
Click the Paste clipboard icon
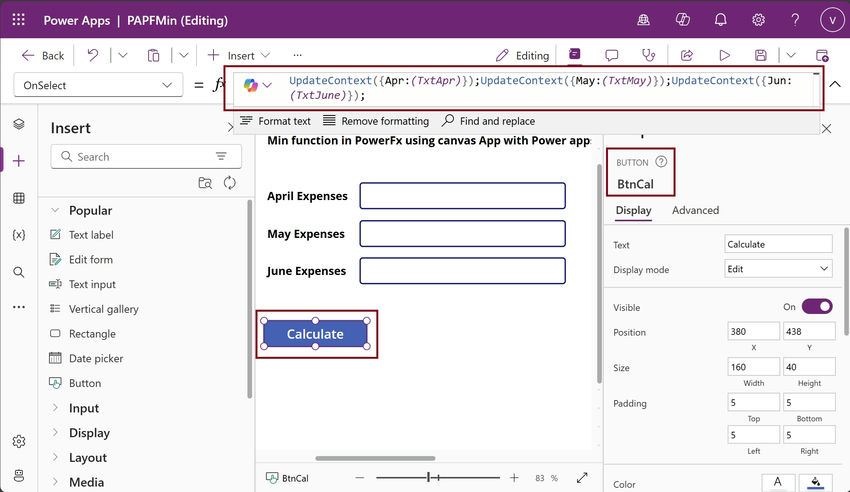click(153, 55)
